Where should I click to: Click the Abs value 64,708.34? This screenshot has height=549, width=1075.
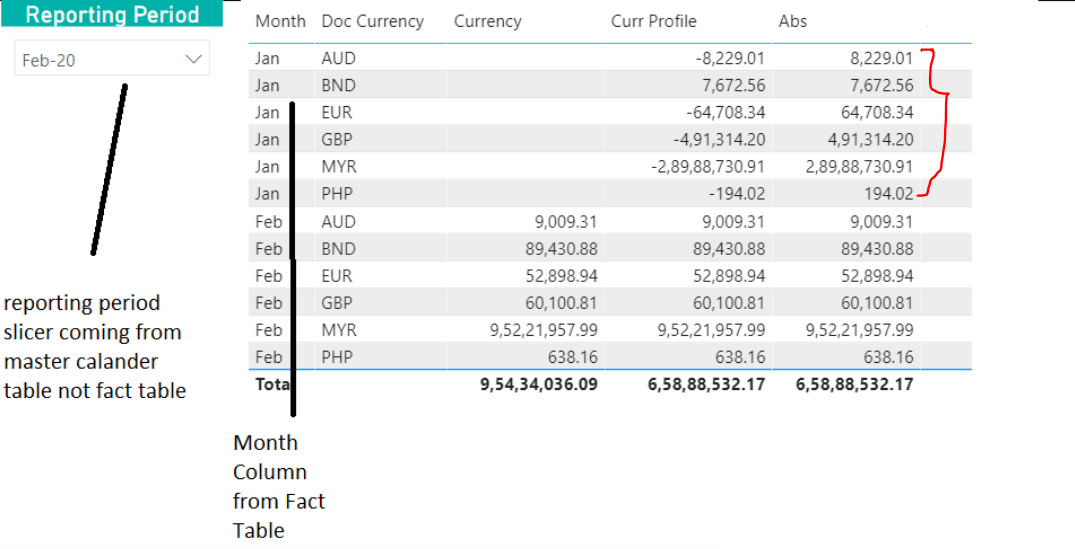click(876, 112)
